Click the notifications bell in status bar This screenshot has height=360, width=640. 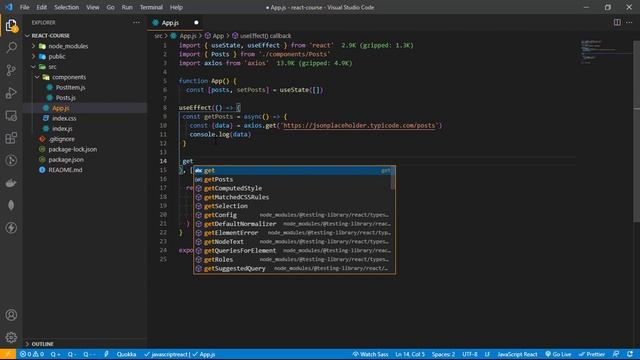pyautogui.click(x=630, y=354)
